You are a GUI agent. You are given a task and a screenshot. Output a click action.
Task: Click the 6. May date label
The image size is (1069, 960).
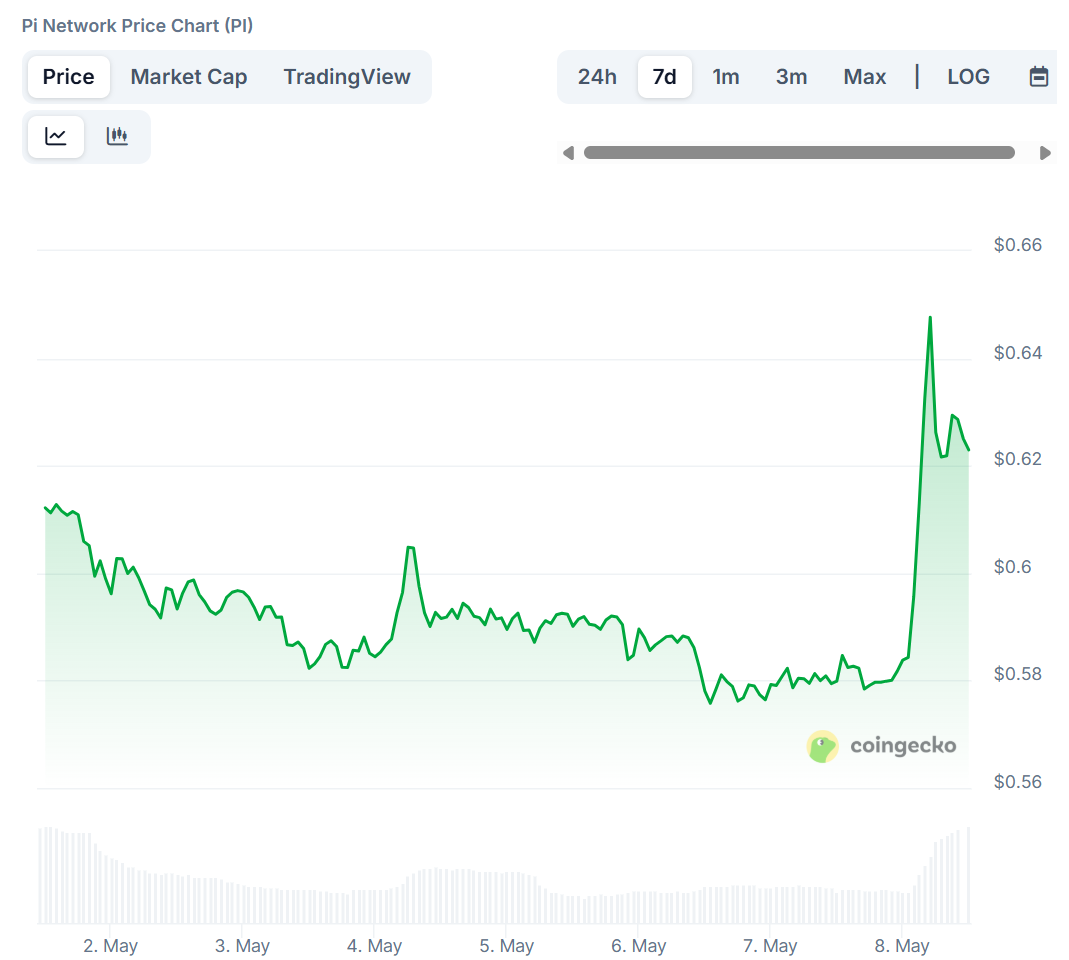click(x=639, y=946)
